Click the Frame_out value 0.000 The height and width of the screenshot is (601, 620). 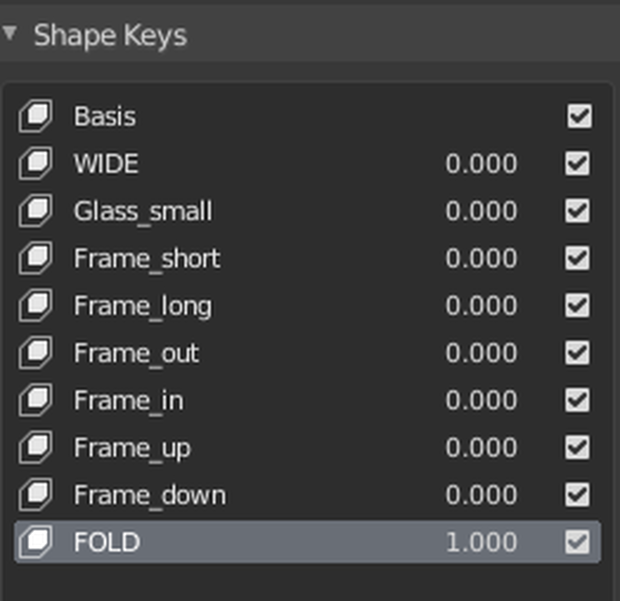point(481,352)
